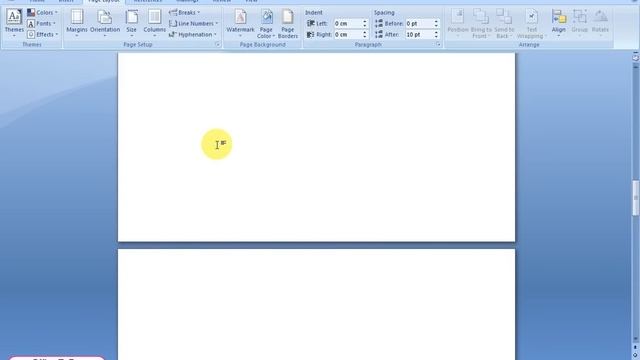Expand the Line Numbers dropdown
The height and width of the screenshot is (360, 640).
193,24
